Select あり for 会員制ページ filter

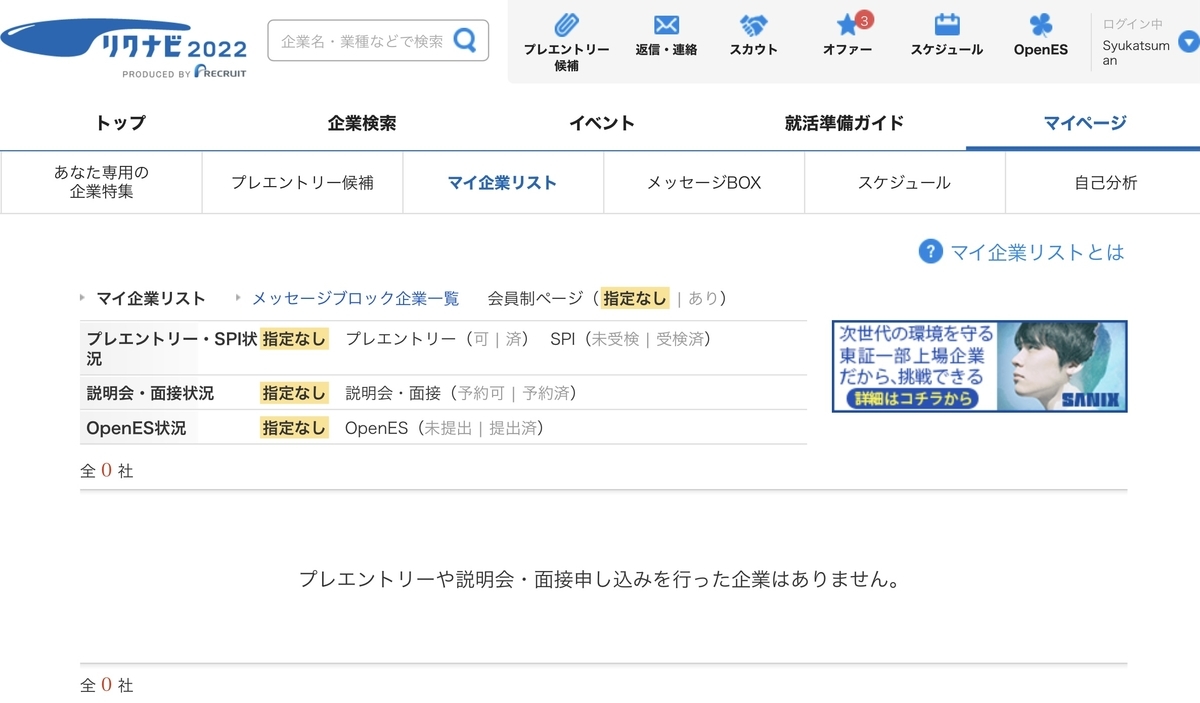(703, 298)
